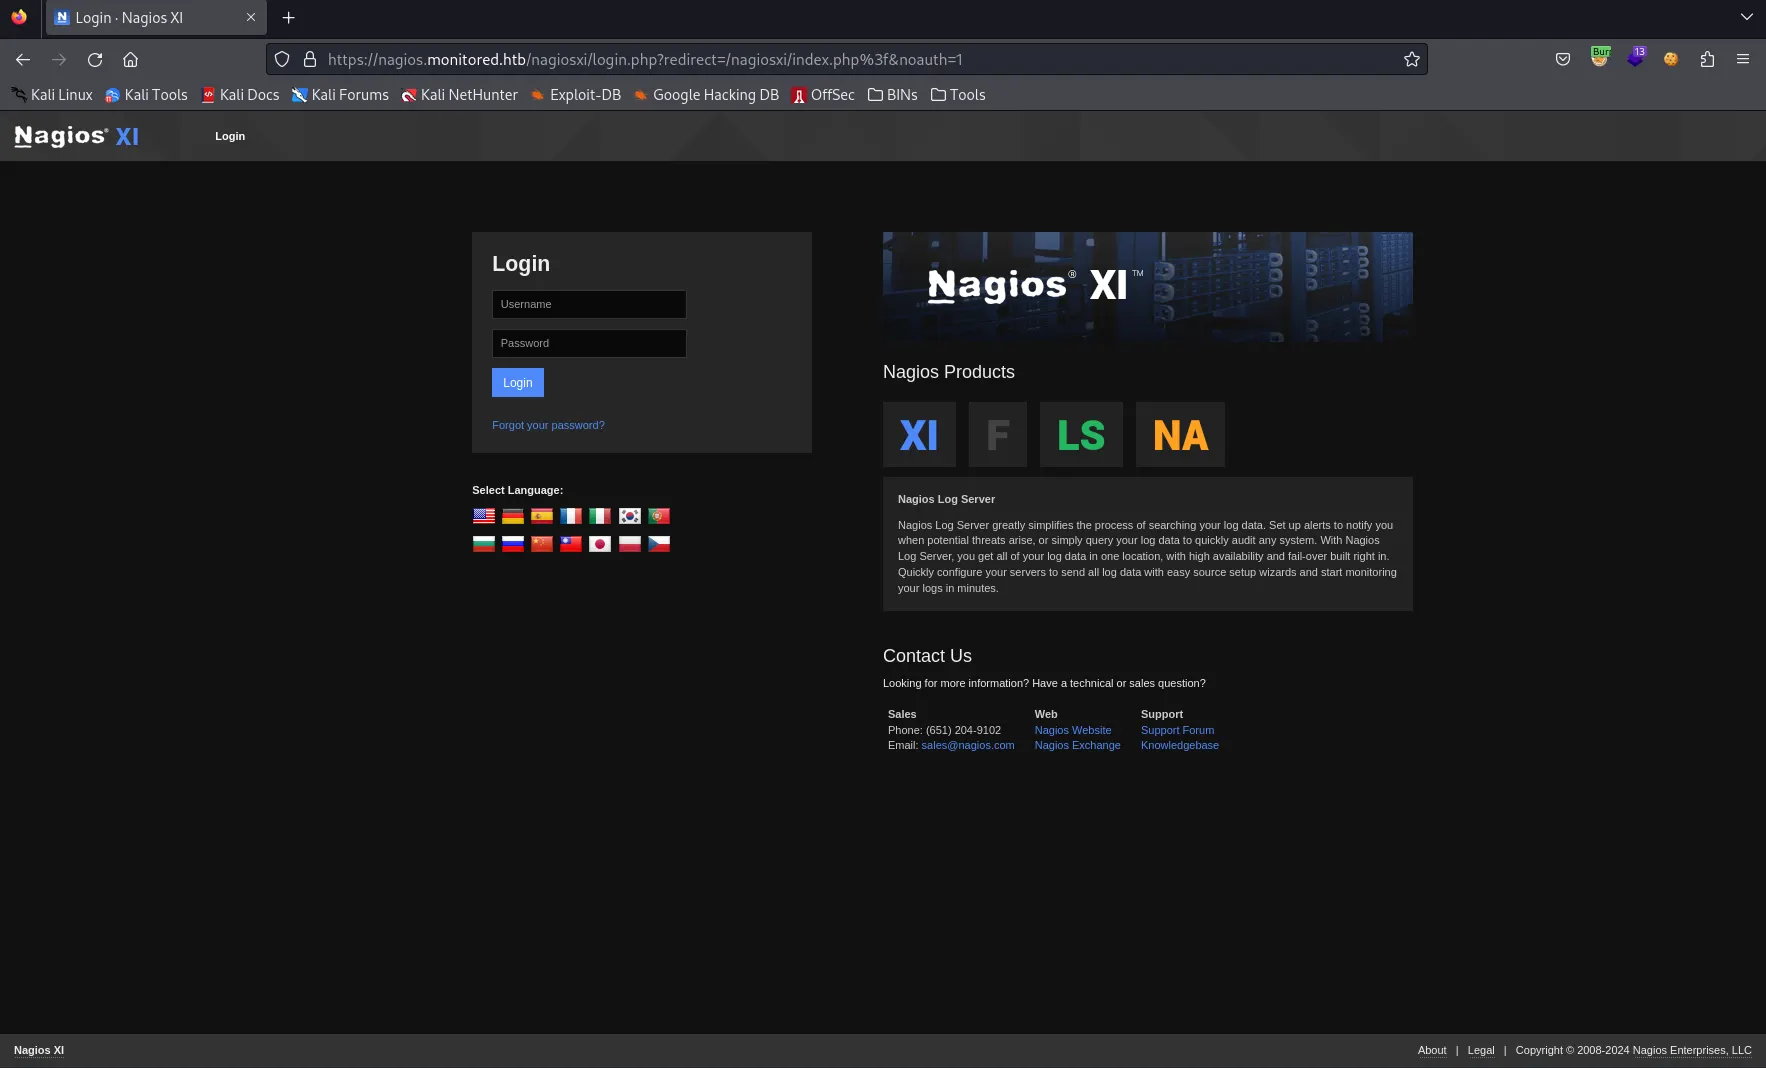Reload the current page
Viewport: 1766px width, 1068px height.
(x=95, y=59)
